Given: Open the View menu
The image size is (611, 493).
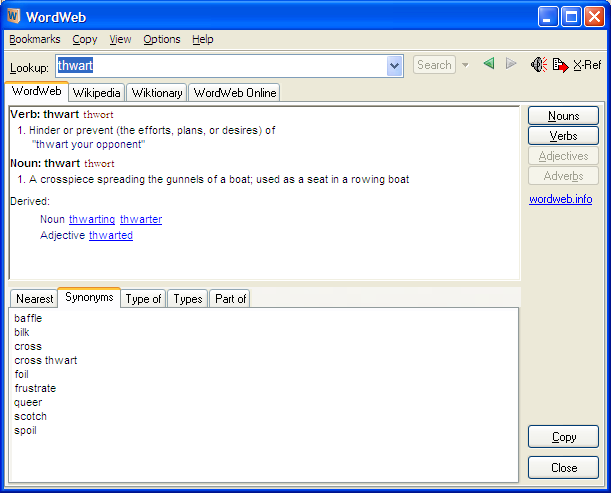Looking at the screenshot, I should point(120,39).
